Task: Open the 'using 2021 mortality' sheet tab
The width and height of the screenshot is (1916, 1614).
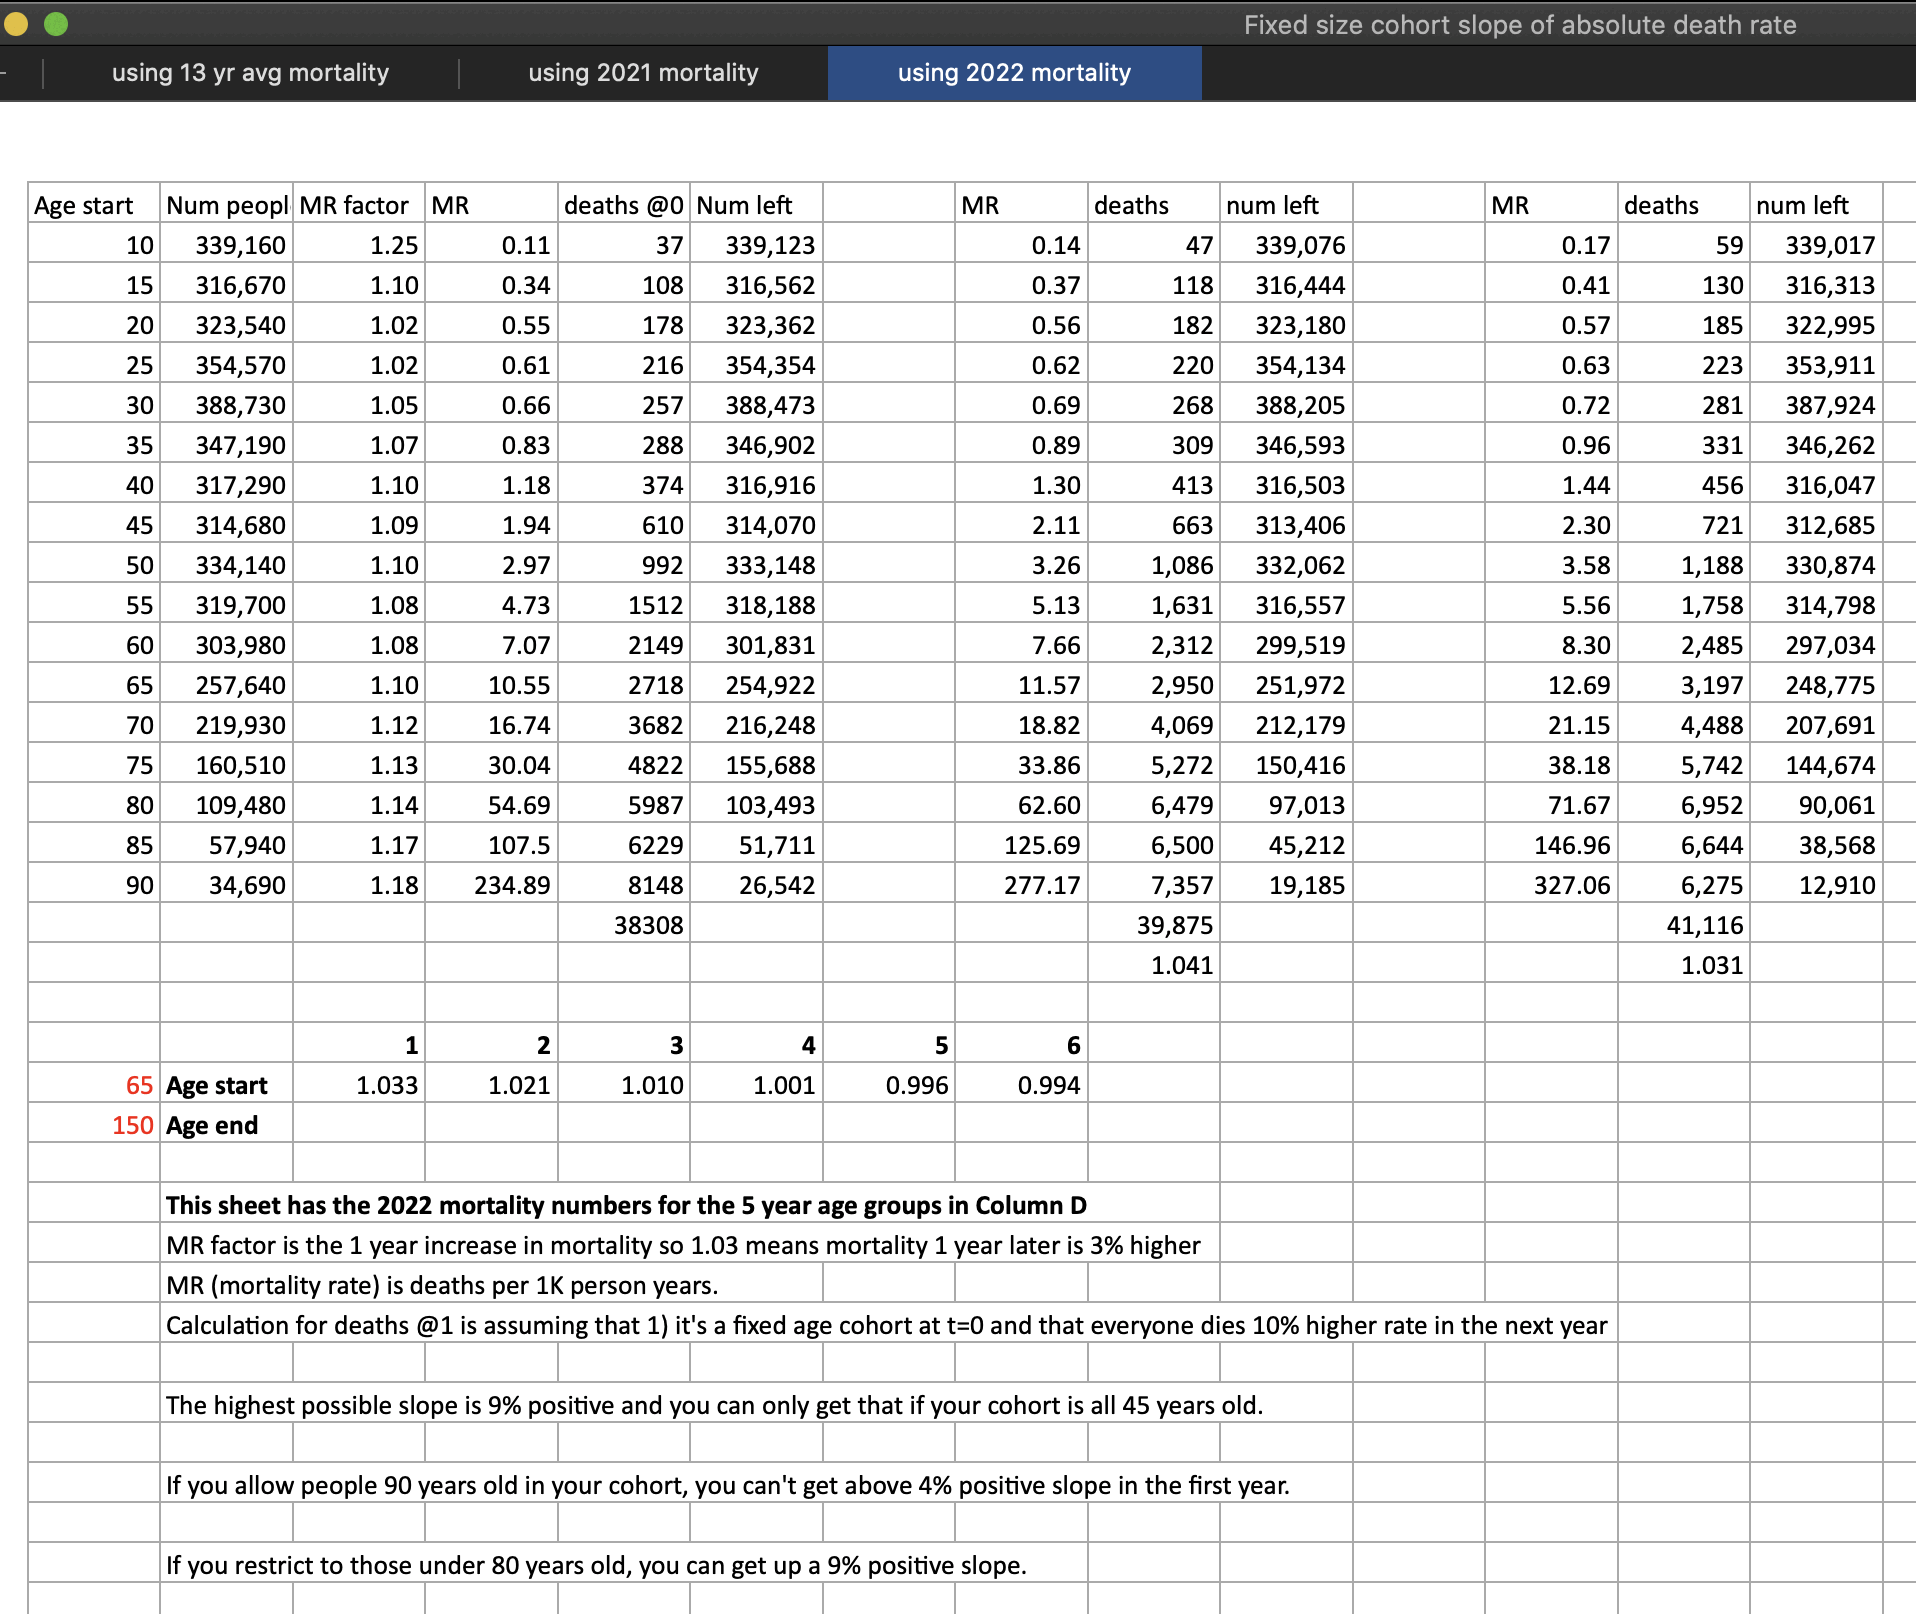Action: click(643, 73)
